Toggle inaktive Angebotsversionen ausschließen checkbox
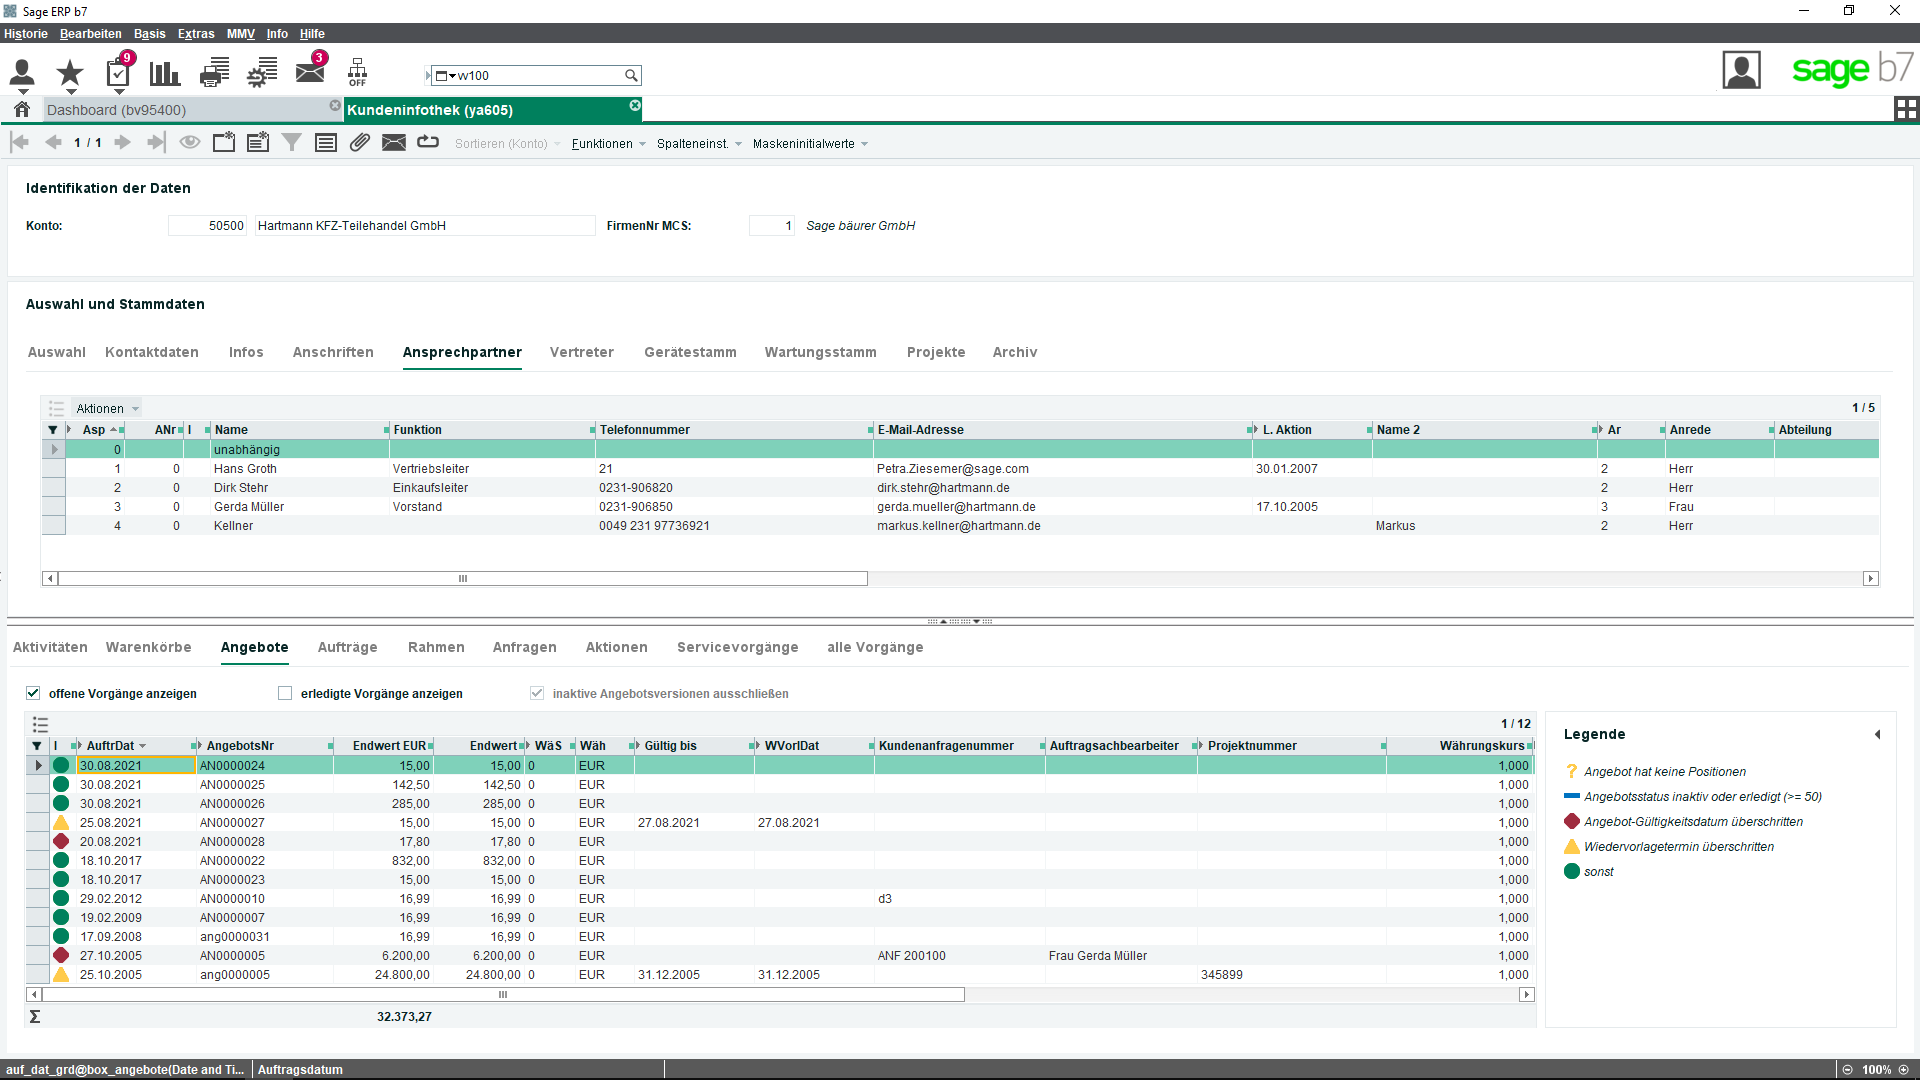 pyautogui.click(x=537, y=693)
